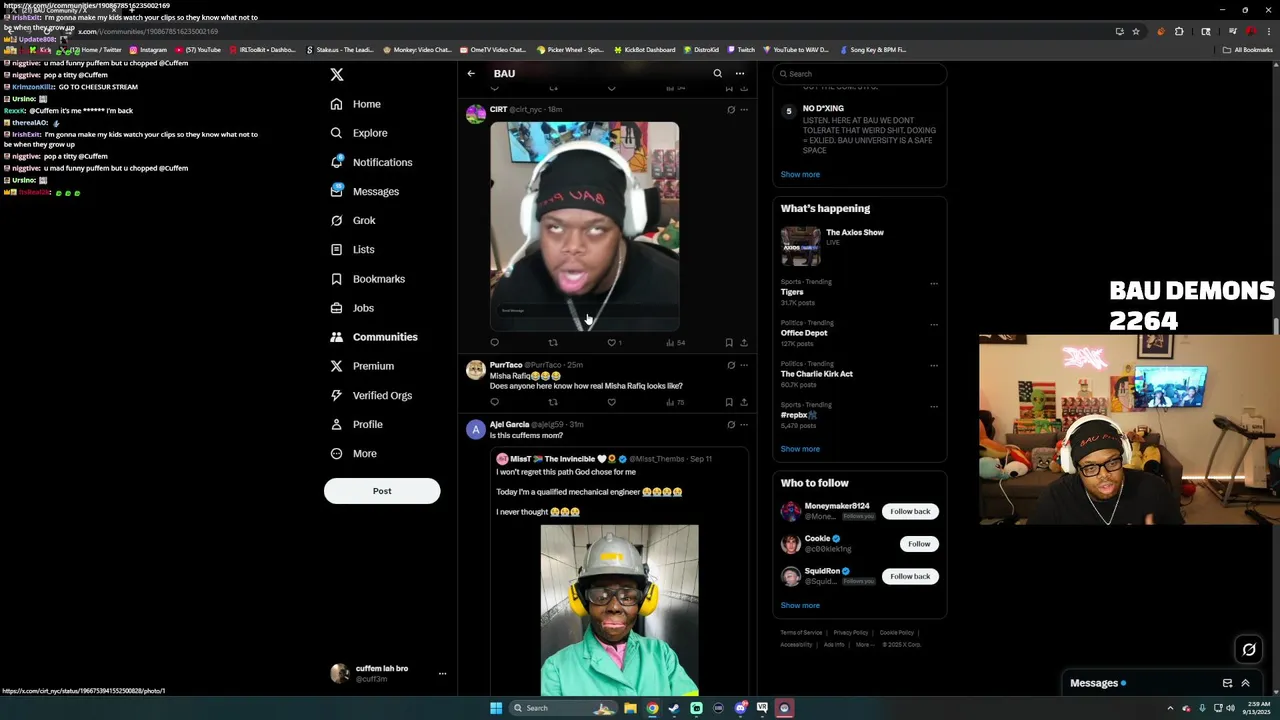Click Grok icon on CIRT's post
The width and height of the screenshot is (1280, 720).
coord(731,110)
